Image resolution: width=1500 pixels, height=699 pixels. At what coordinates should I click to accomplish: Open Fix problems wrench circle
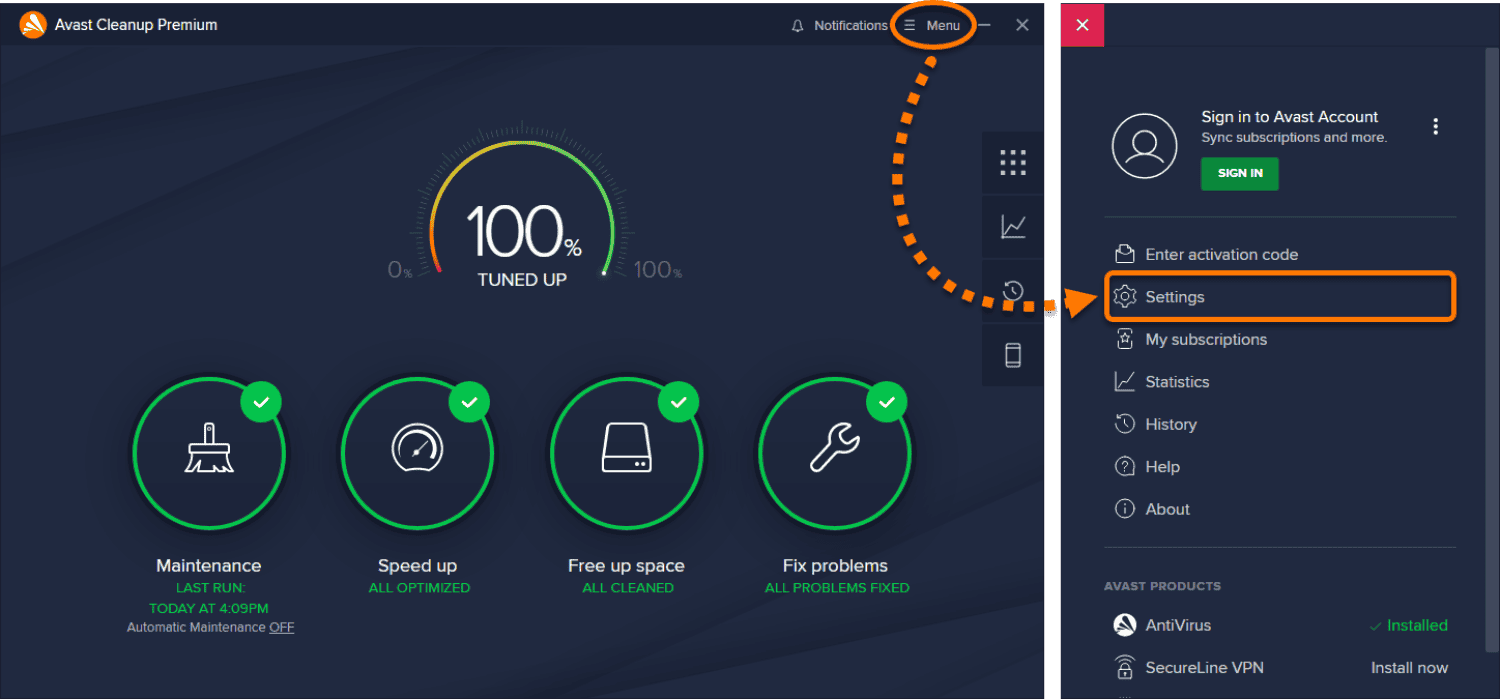pyautogui.click(x=835, y=454)
